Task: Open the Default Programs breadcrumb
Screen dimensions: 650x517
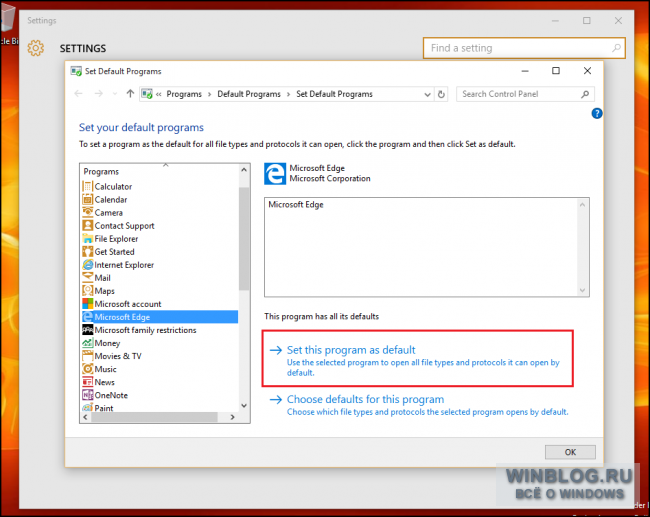Action: [249, 94]
